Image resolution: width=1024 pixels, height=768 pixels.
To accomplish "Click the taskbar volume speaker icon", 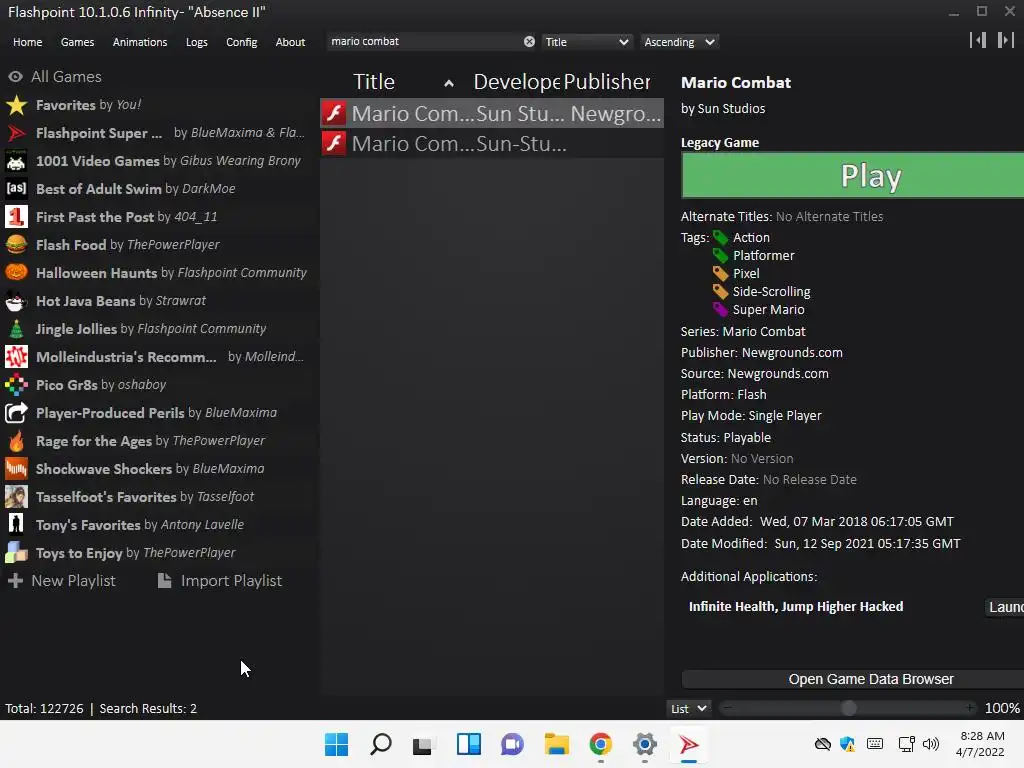I will (x=931, y=744).
